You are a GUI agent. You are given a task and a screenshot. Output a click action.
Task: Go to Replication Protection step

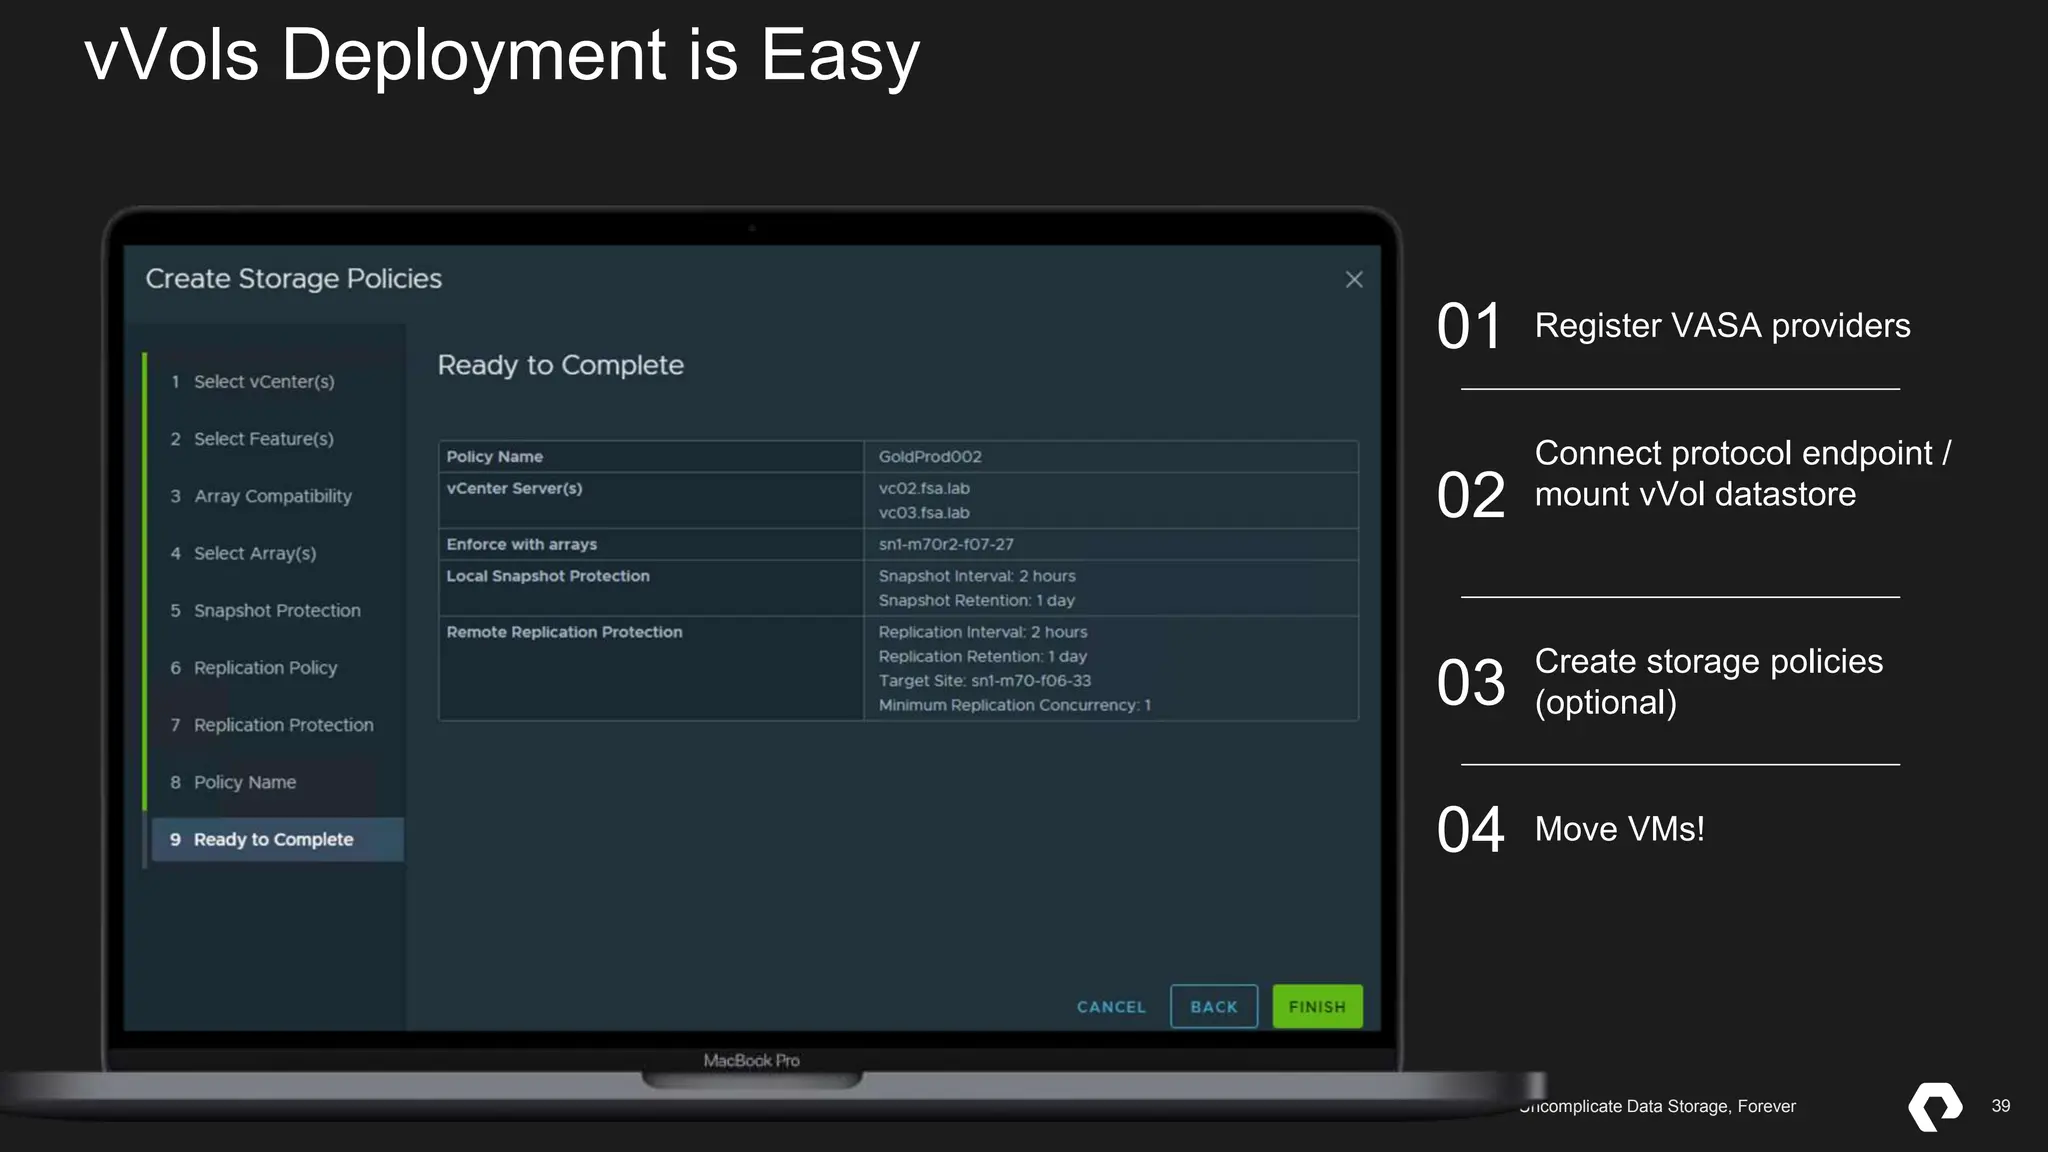pos(283,725)
